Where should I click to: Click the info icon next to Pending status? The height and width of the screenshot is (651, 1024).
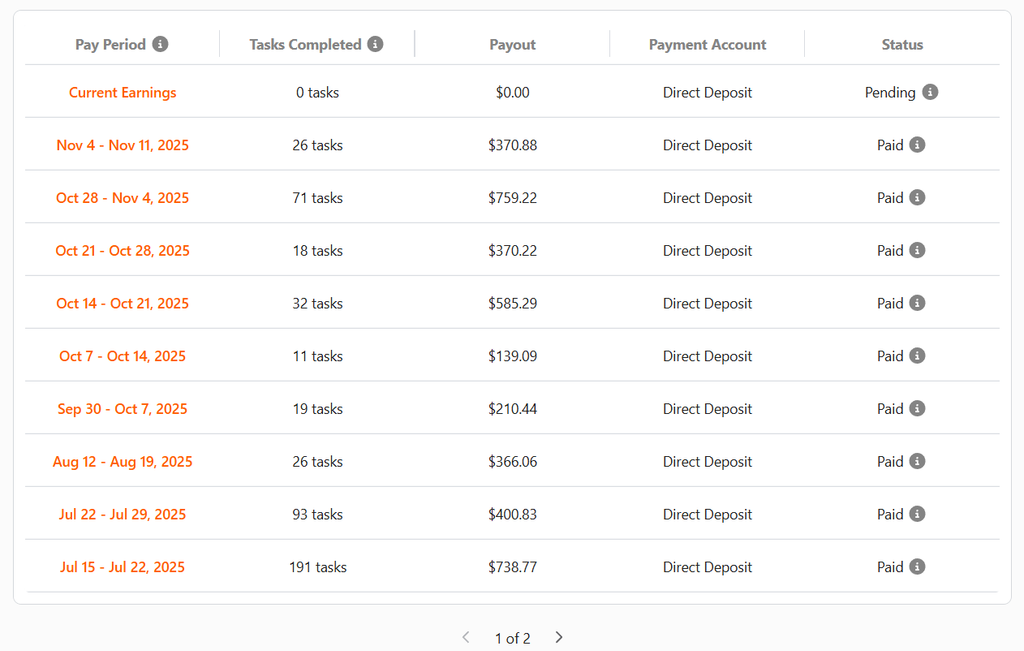click(x=930, y=92)
